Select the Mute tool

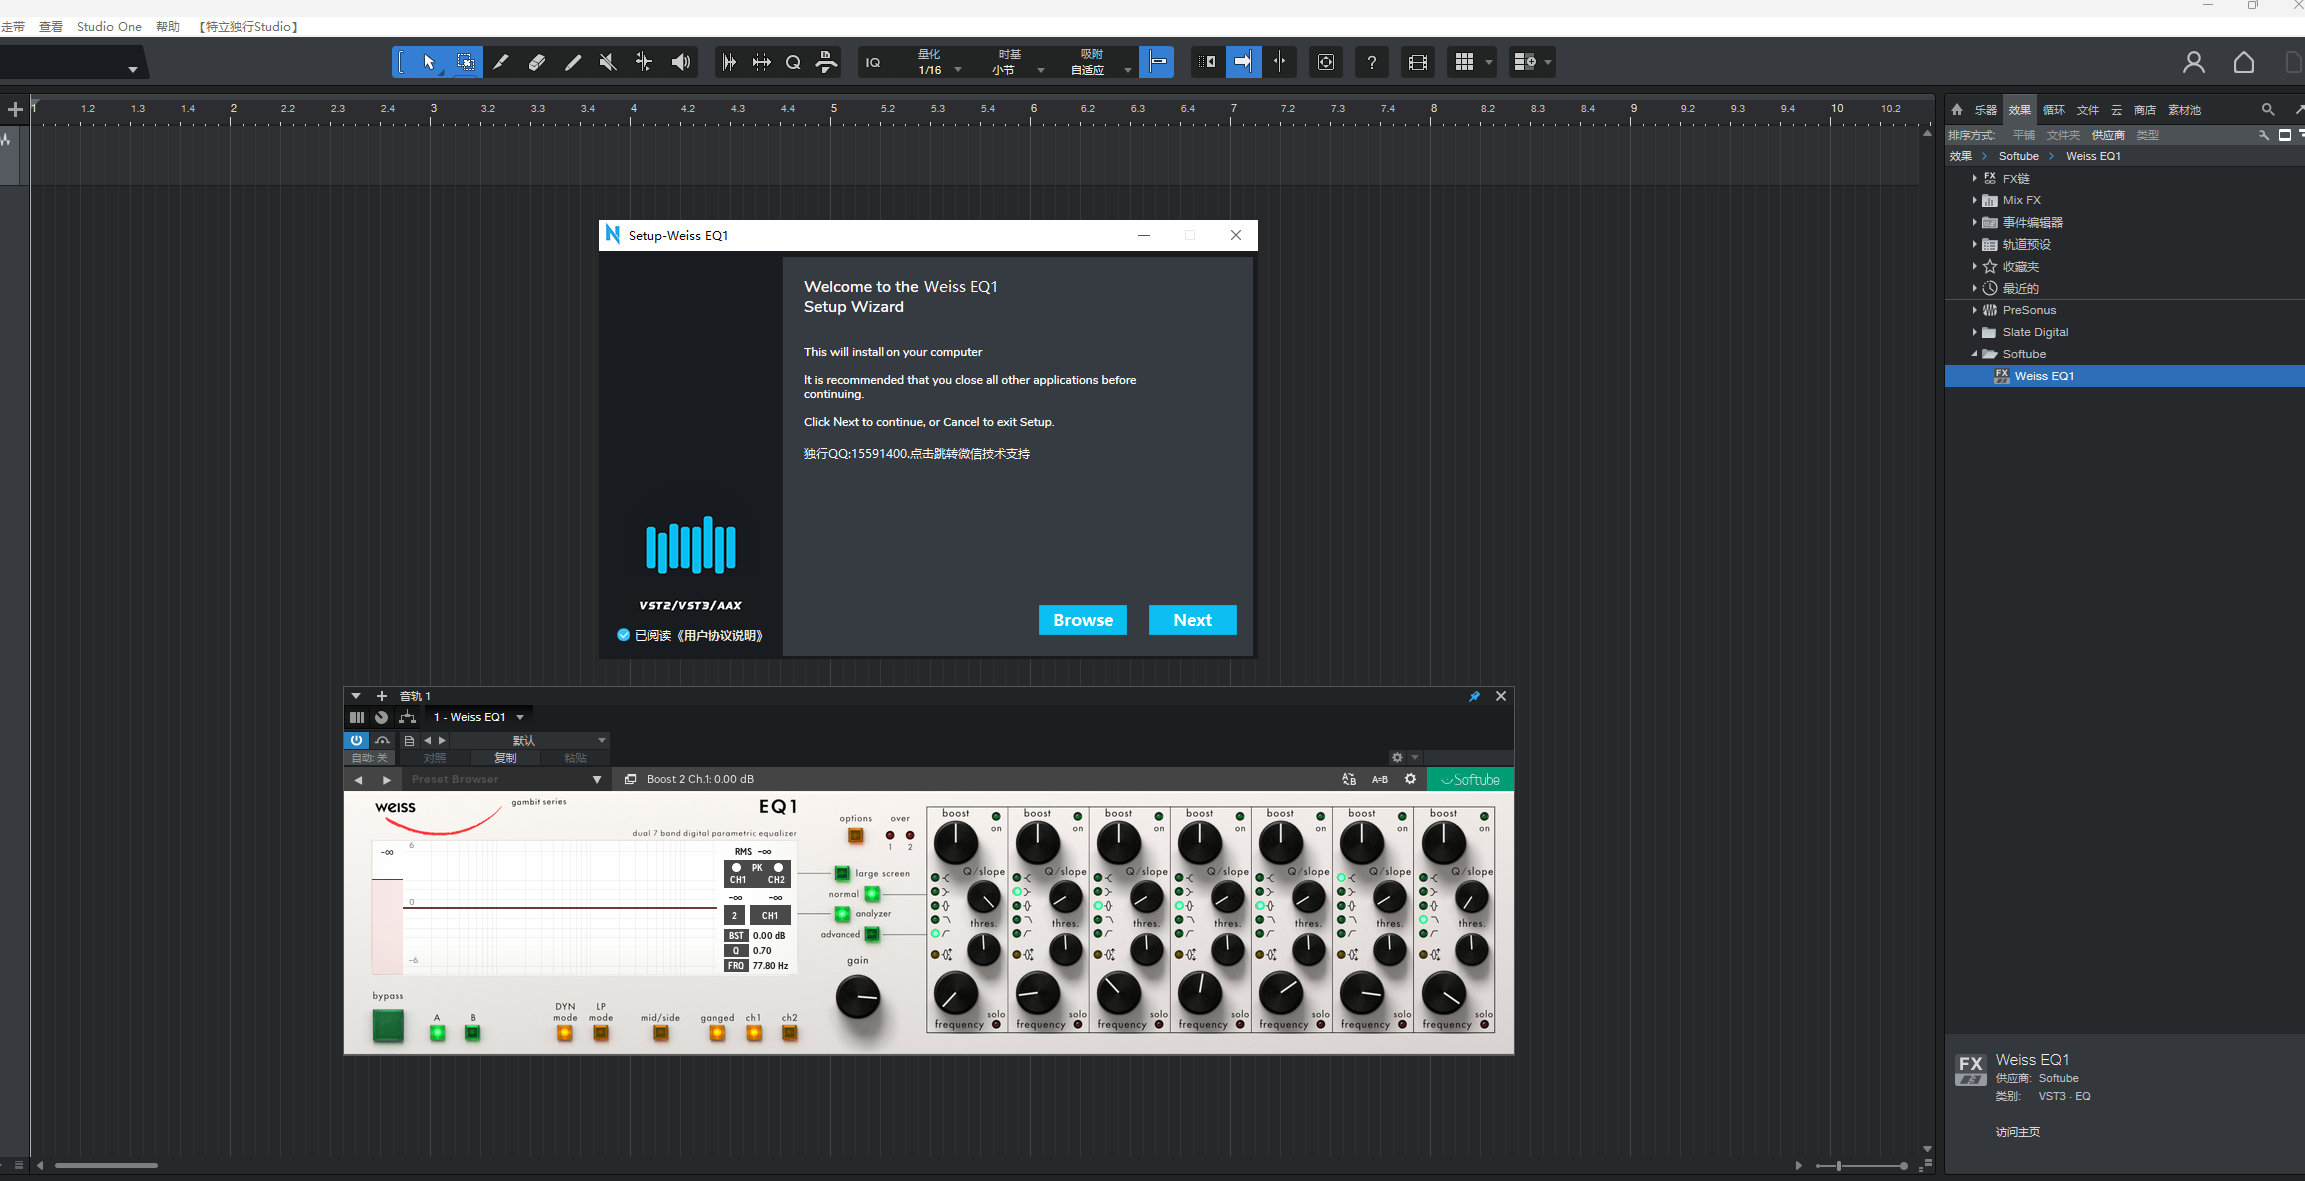coord(608,62)
